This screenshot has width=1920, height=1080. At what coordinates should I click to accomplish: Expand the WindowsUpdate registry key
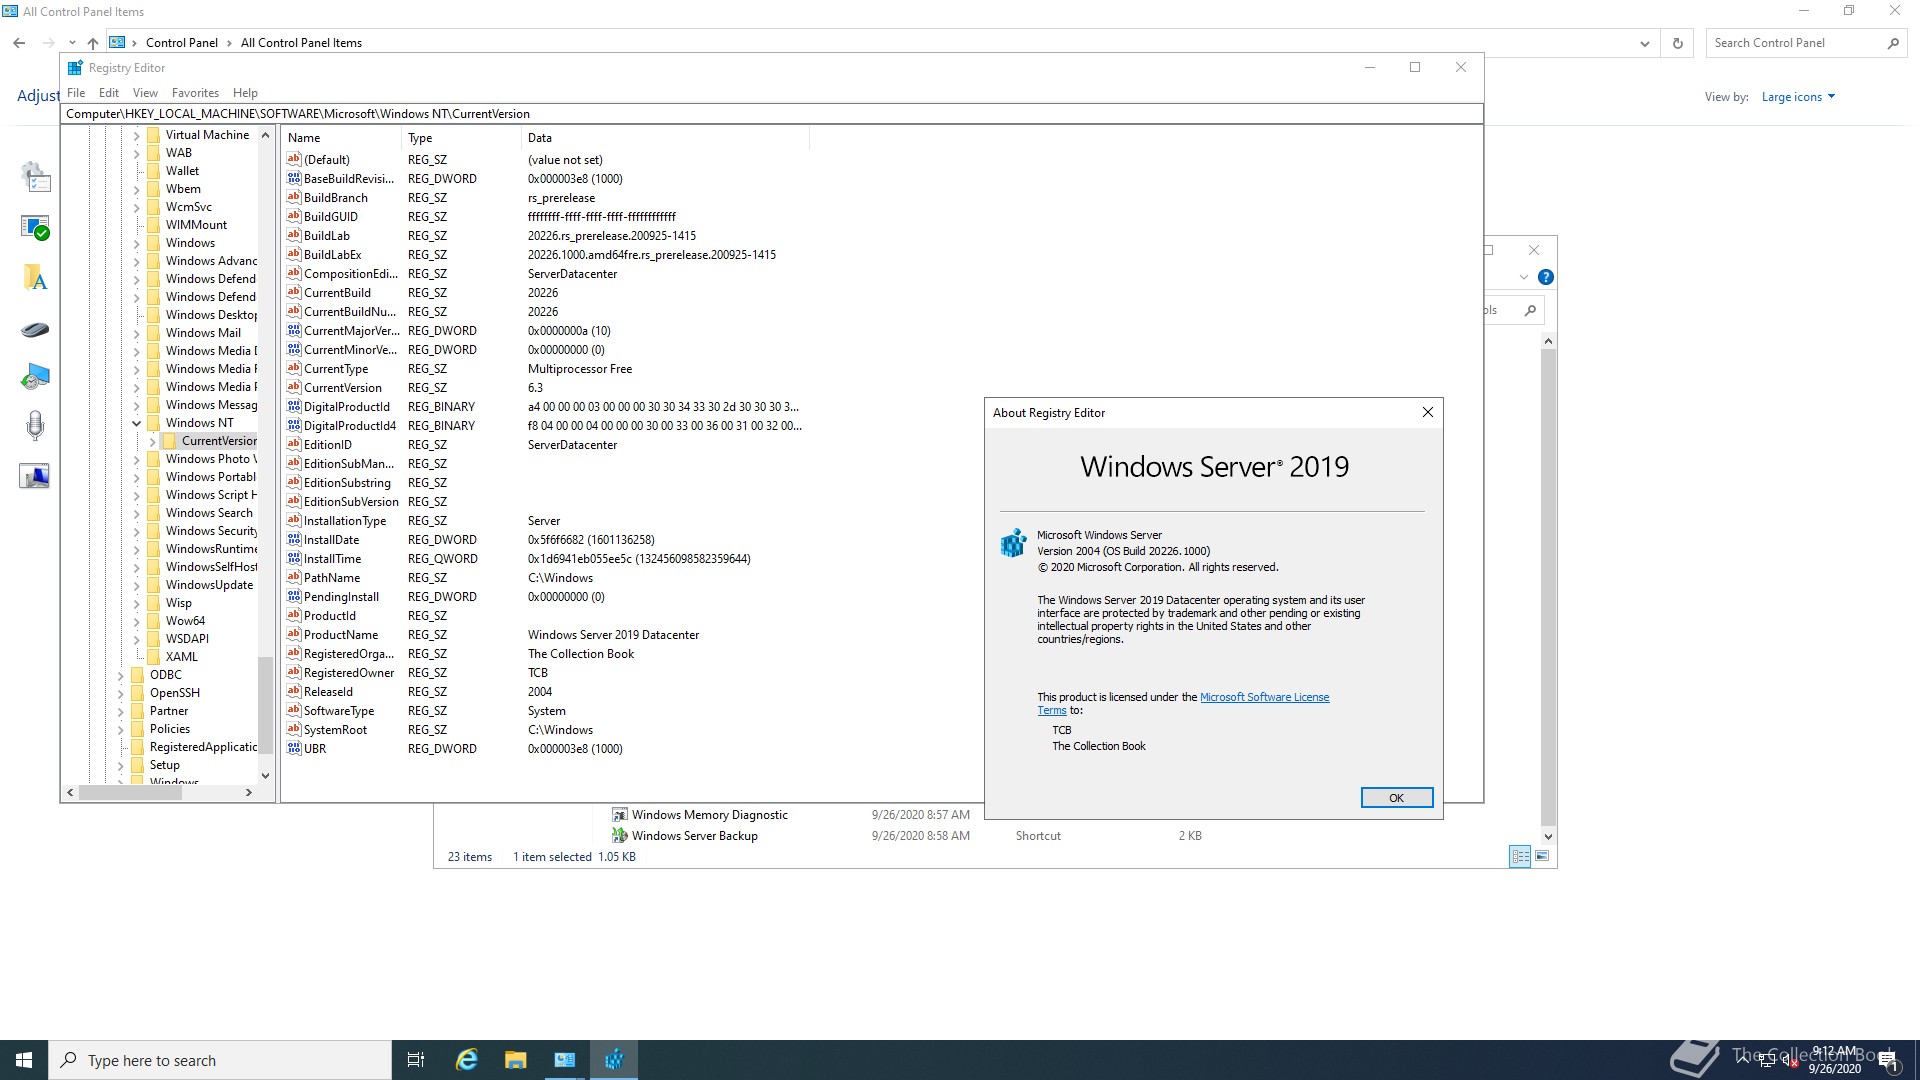click(x=137, y=585)
